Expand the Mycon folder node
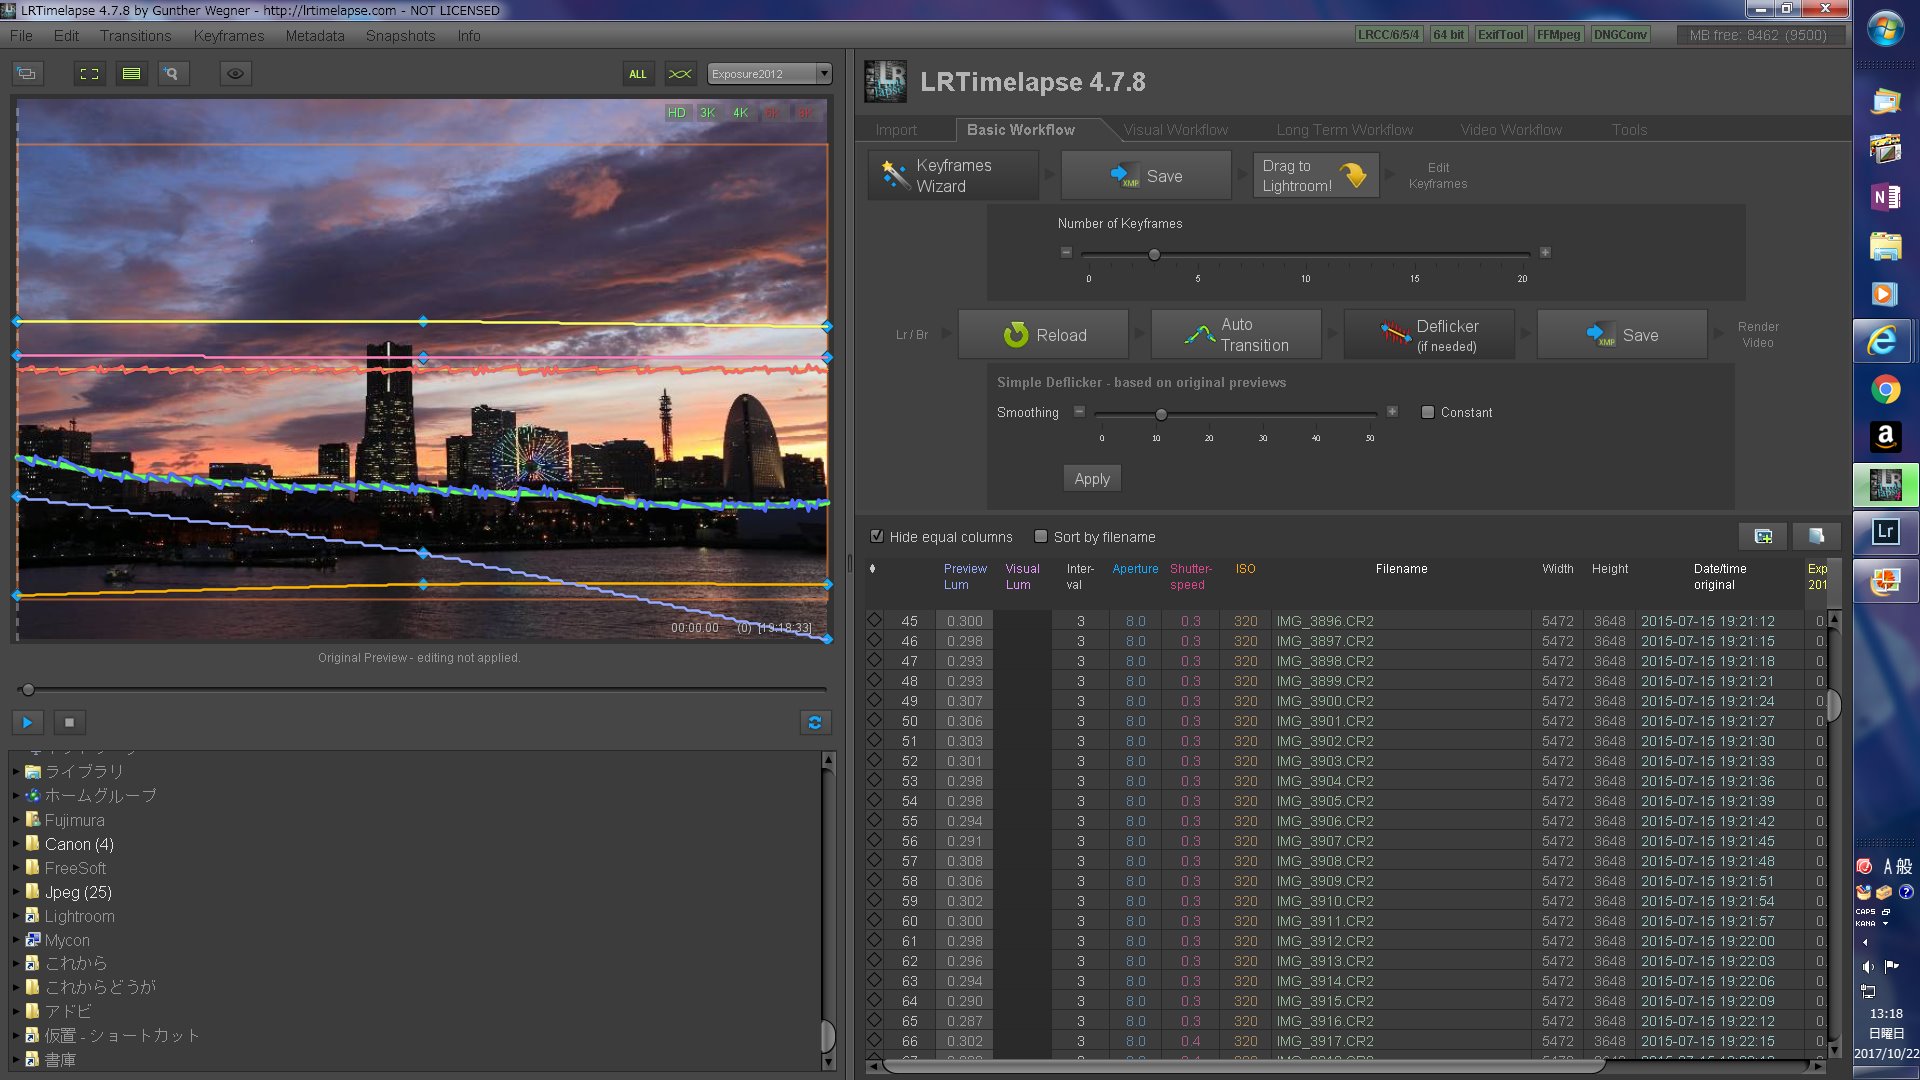The width and height of the screenshot is (1920, 1080). (16, 940)
